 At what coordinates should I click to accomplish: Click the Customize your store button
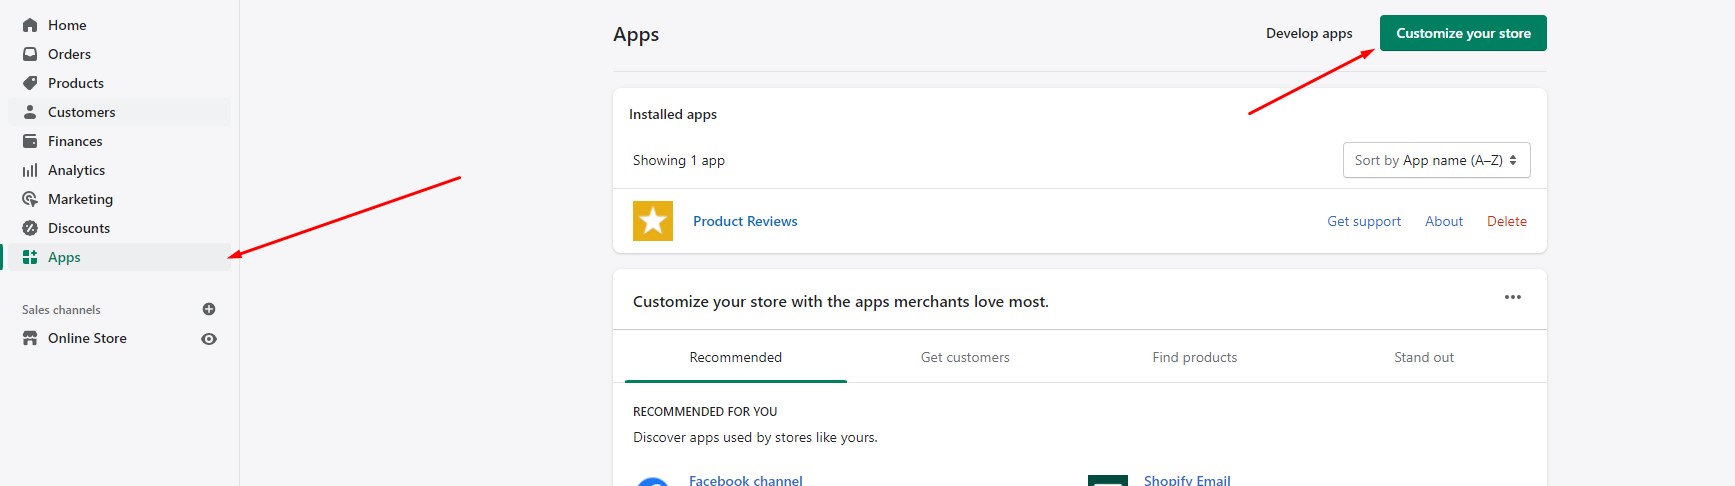tap(1463, 33)
